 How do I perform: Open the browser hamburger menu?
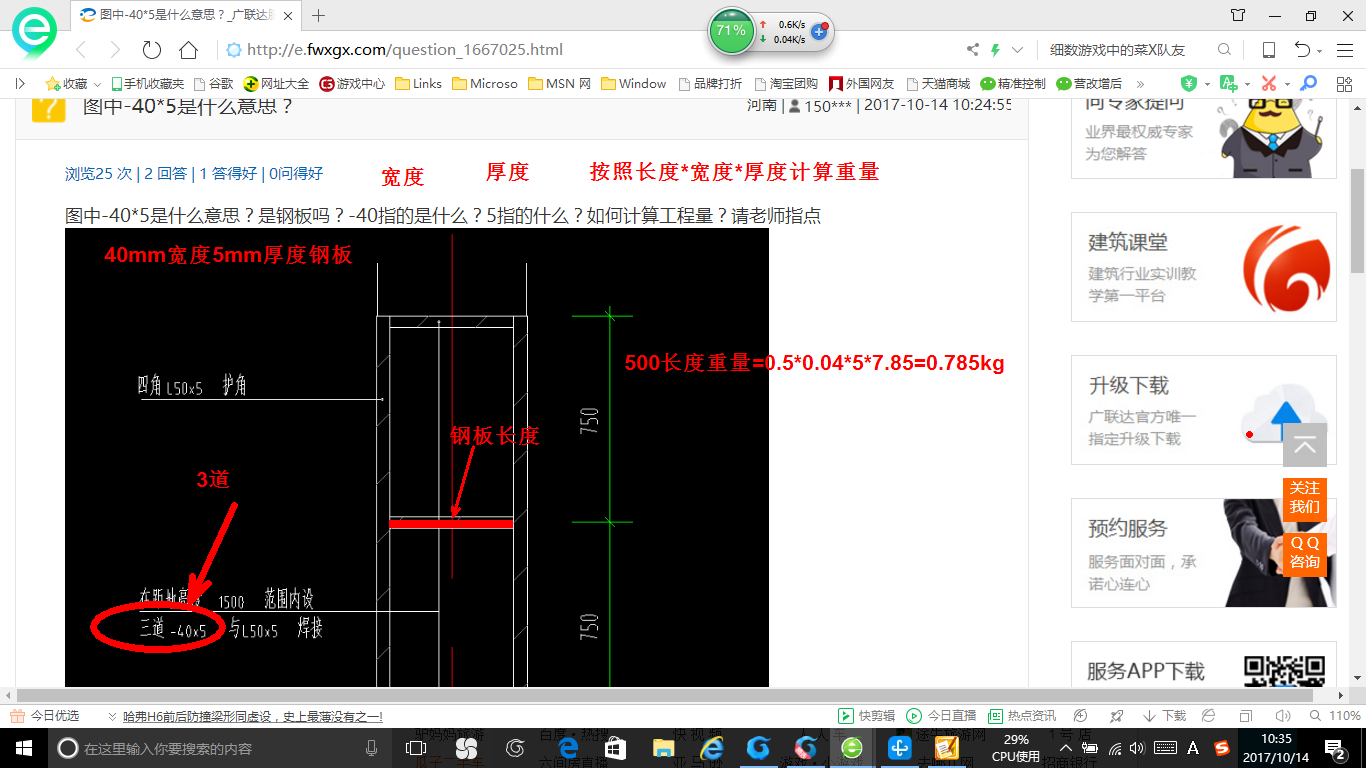(1344, 50)
